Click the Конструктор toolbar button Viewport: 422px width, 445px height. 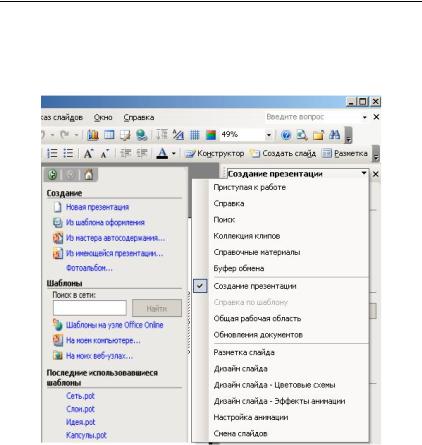coord(215,154)
